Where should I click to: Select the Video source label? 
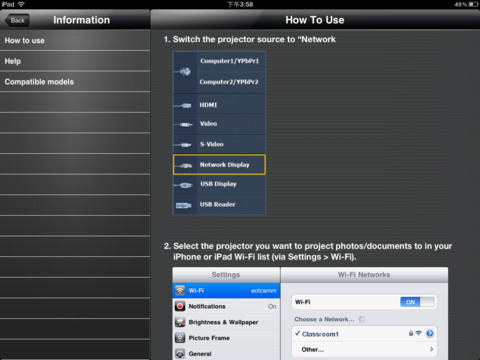[208, 124]
